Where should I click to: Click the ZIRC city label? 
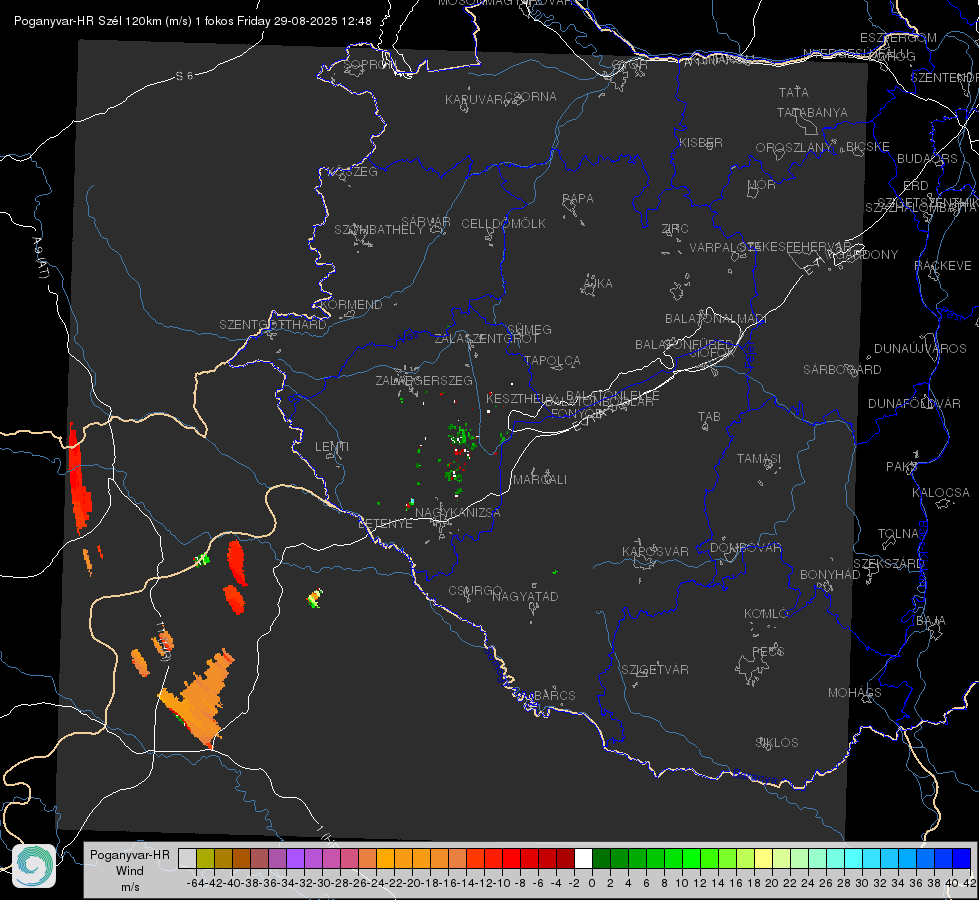[x=675, y=228]
